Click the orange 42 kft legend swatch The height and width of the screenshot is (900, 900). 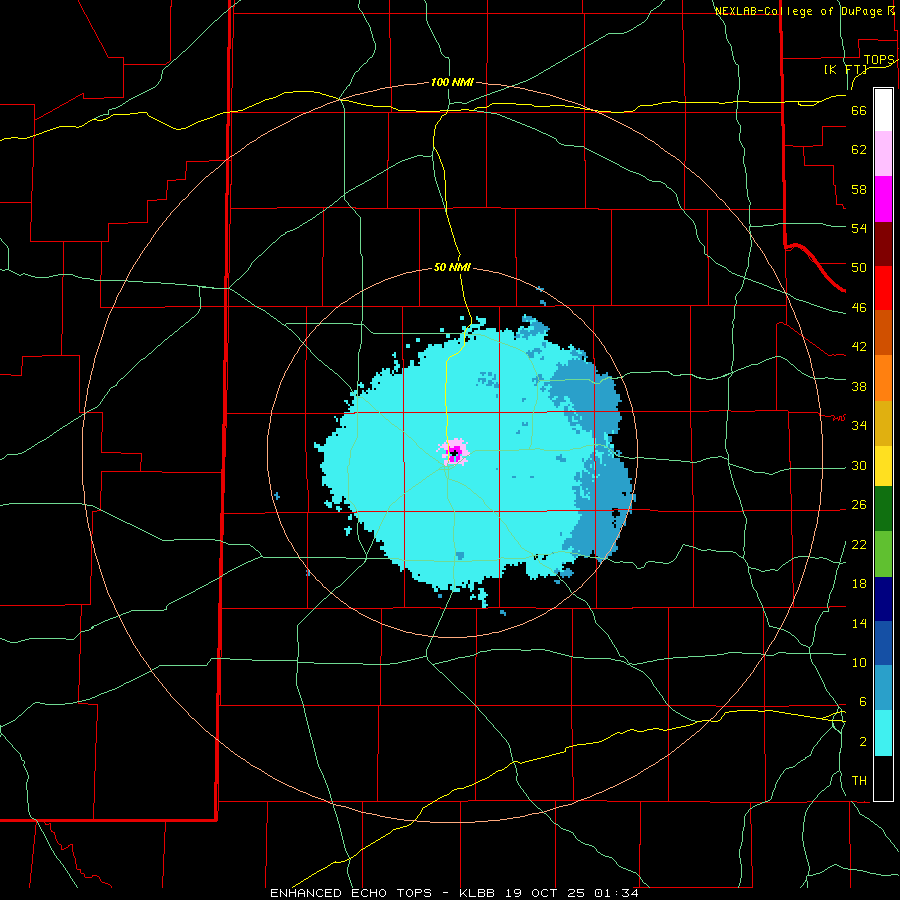tap(883, 378)
